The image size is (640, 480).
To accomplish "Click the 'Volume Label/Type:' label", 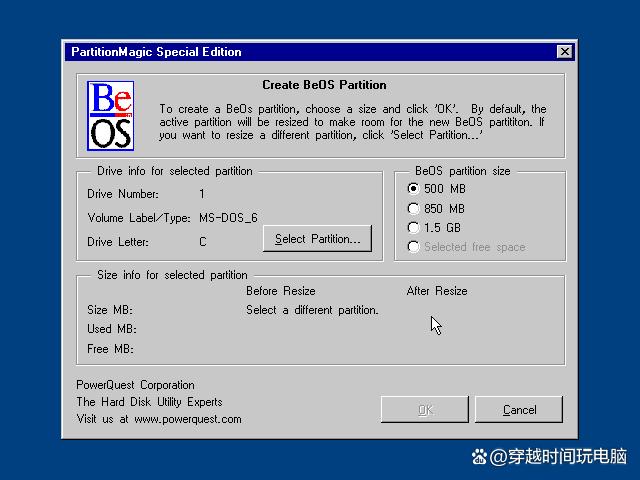I will [x=139, y=218].
